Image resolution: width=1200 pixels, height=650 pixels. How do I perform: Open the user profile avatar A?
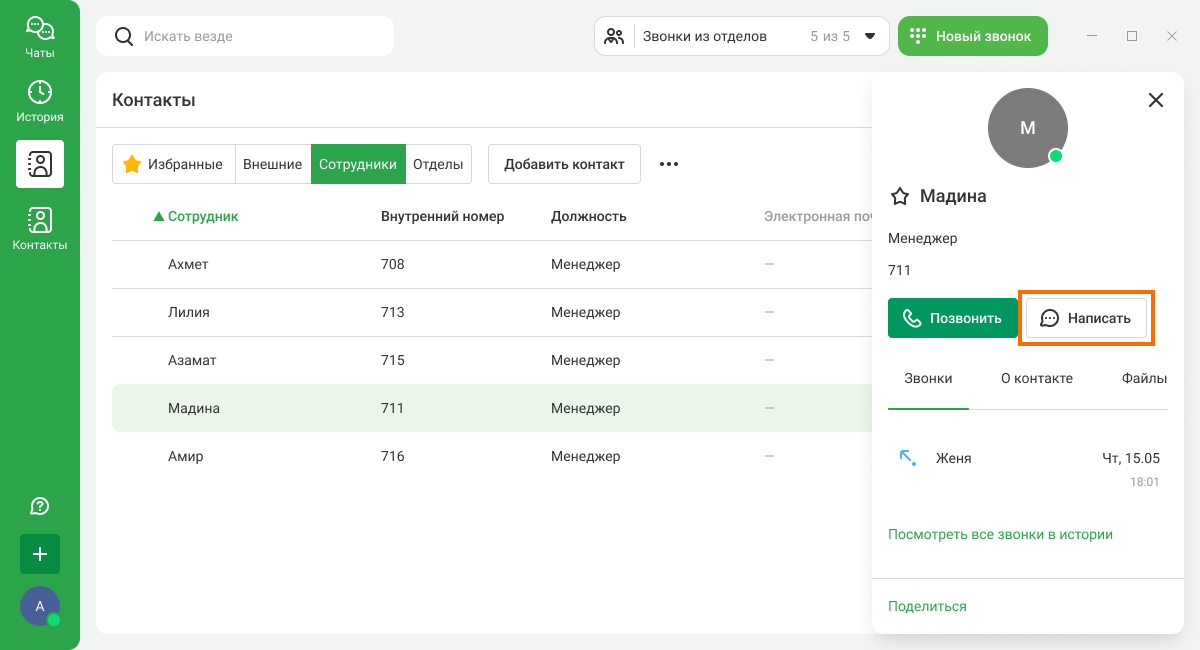point(40,606)
